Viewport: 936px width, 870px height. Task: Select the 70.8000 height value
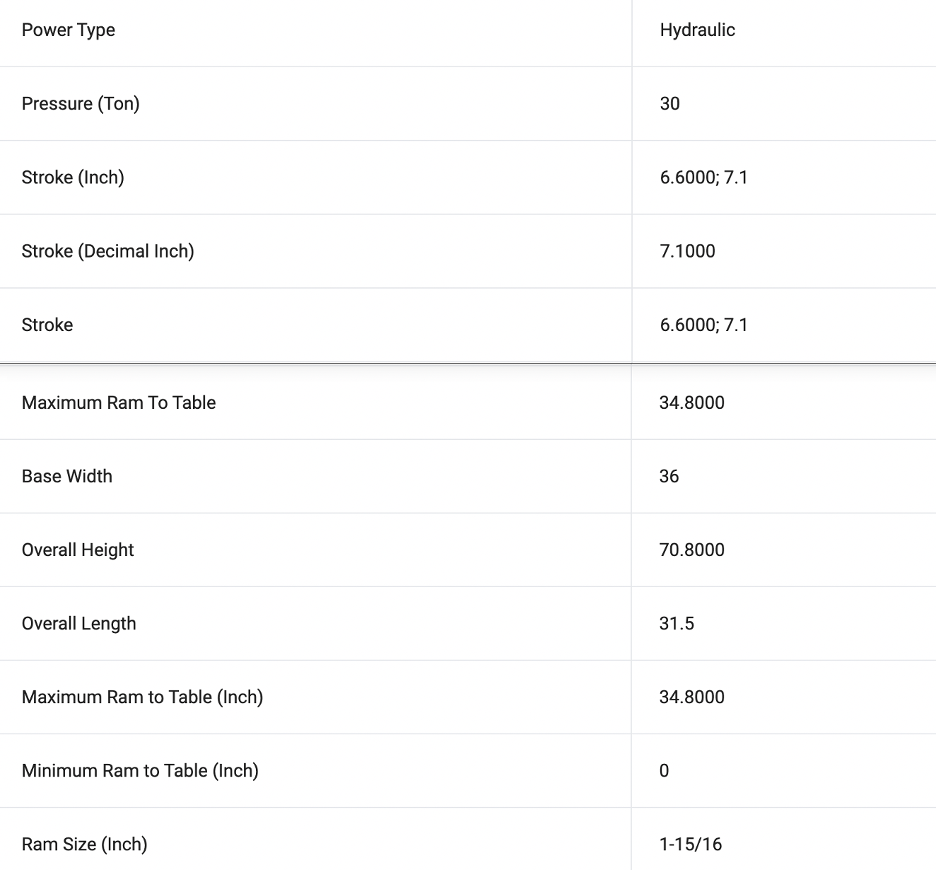[x=692, y=550]
